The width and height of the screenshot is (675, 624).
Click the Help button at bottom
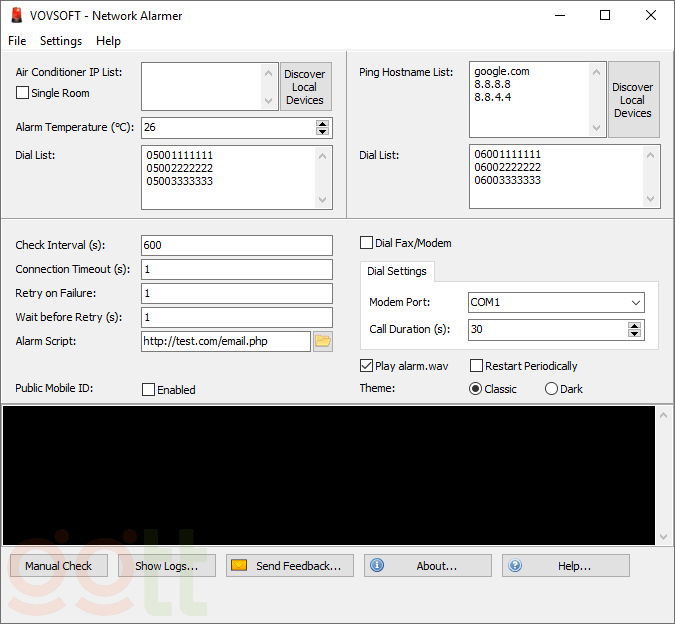tap(566, 565)
